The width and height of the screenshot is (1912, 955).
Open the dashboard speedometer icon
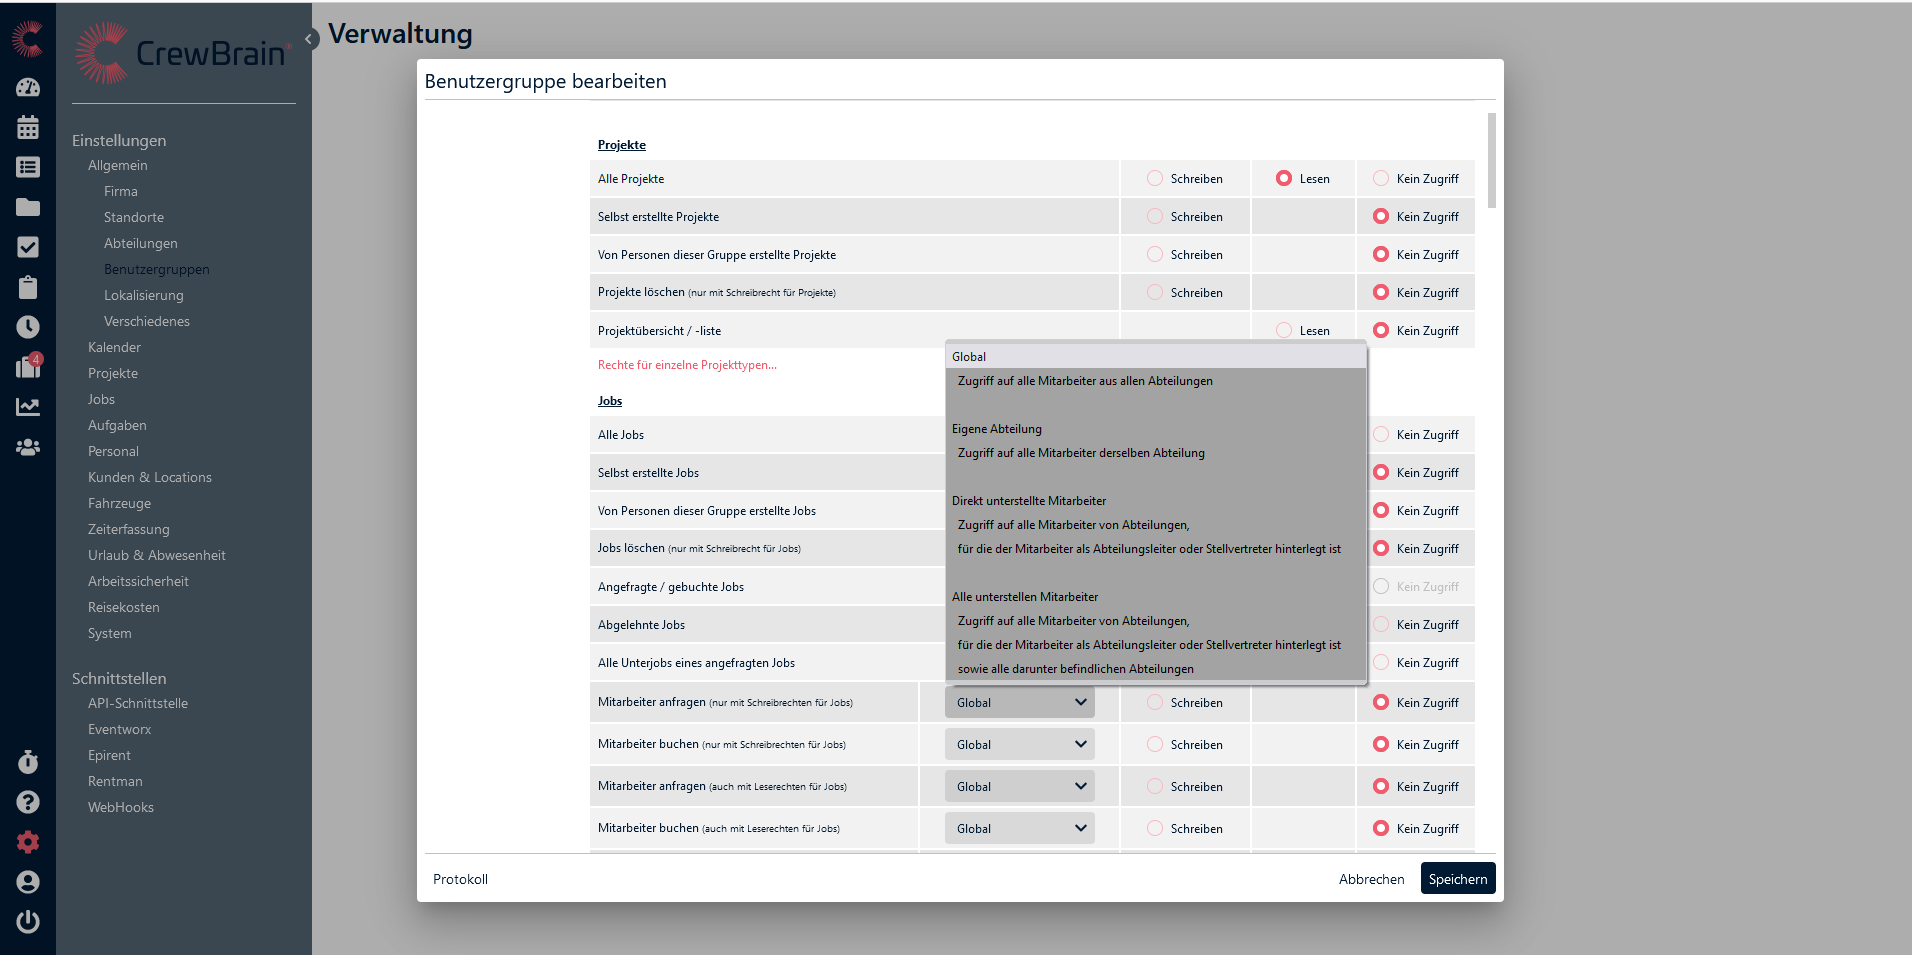[x=28, y=87]
